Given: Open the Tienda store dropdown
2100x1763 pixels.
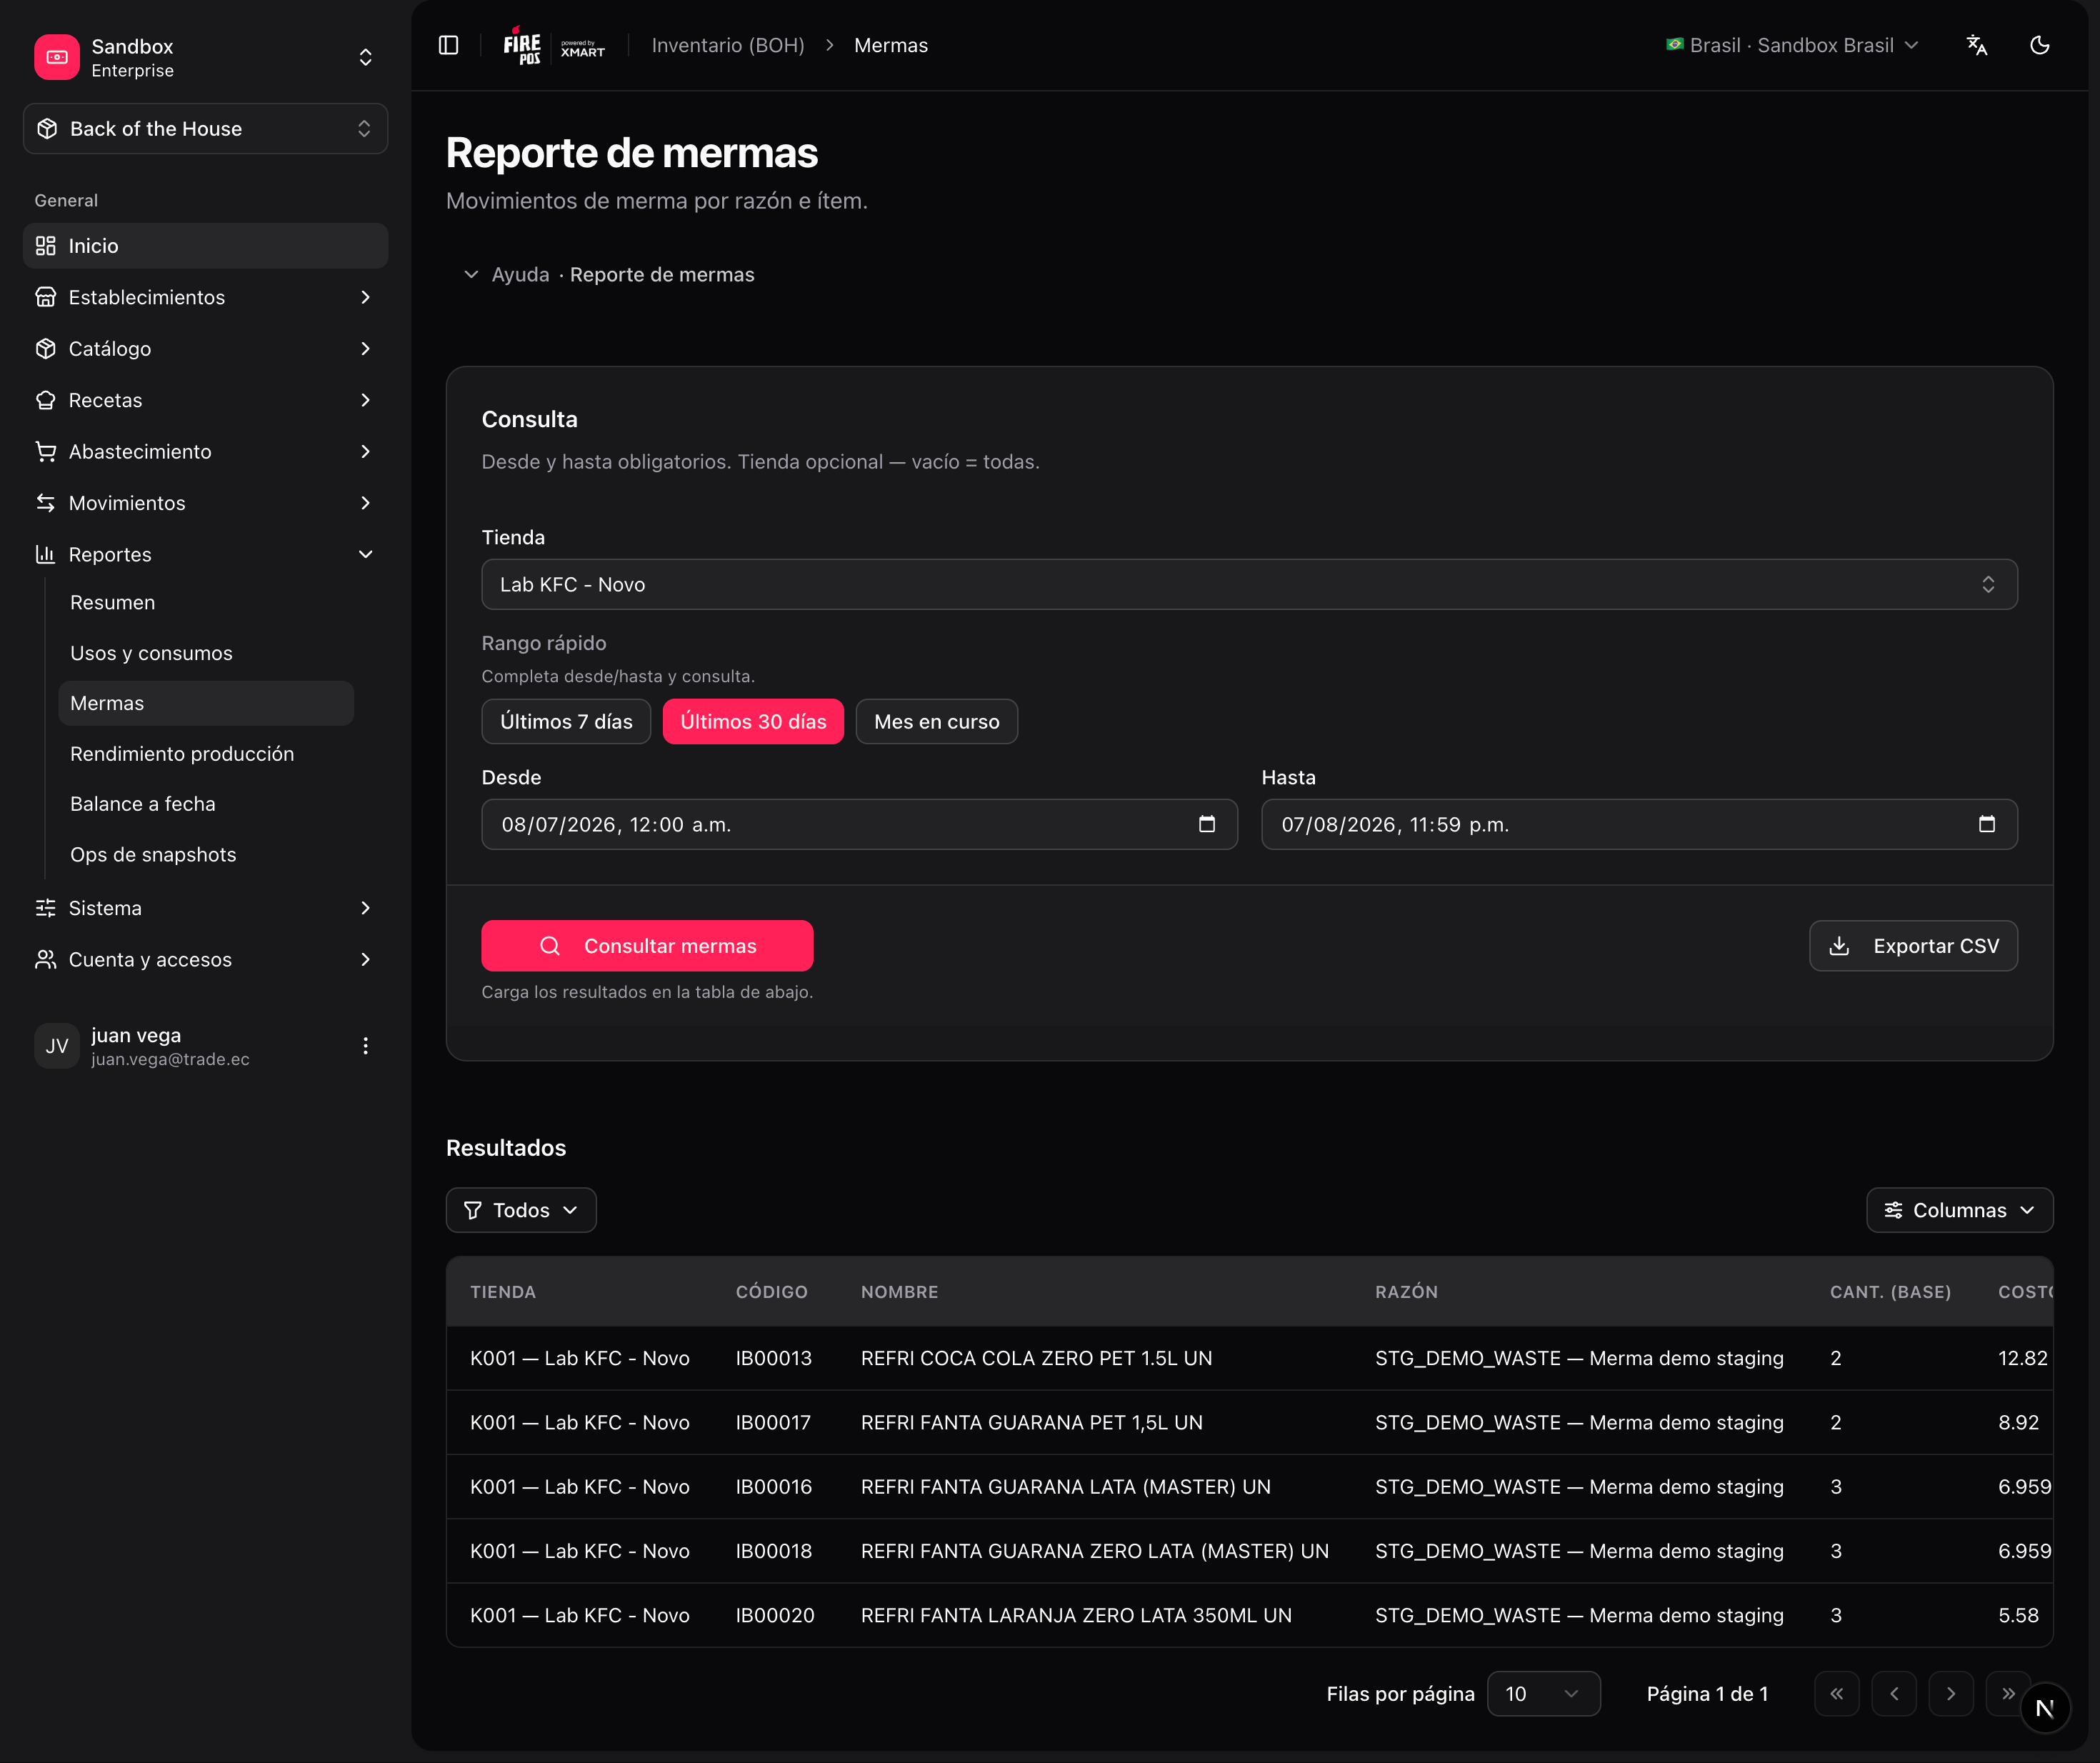Looking at the screenshot, I should click(x=1249, y=584).
